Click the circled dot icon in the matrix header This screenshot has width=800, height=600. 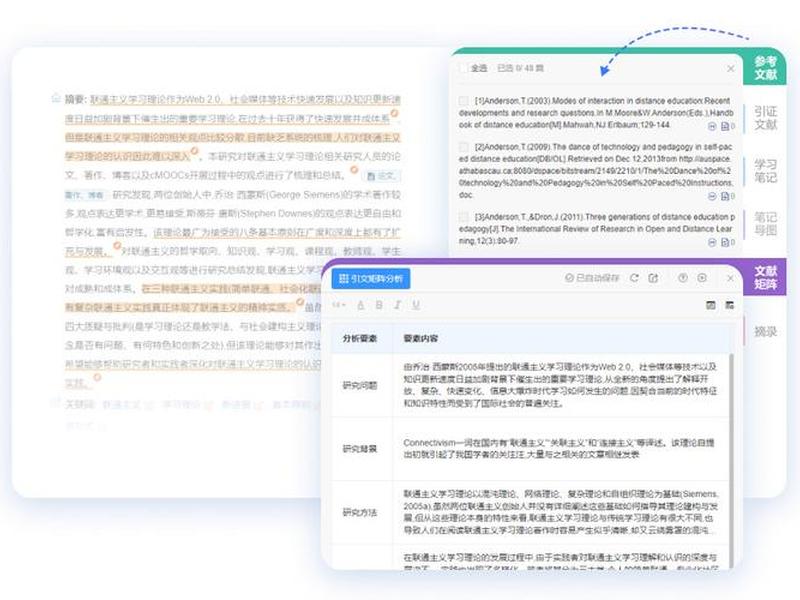coord(702,278)
